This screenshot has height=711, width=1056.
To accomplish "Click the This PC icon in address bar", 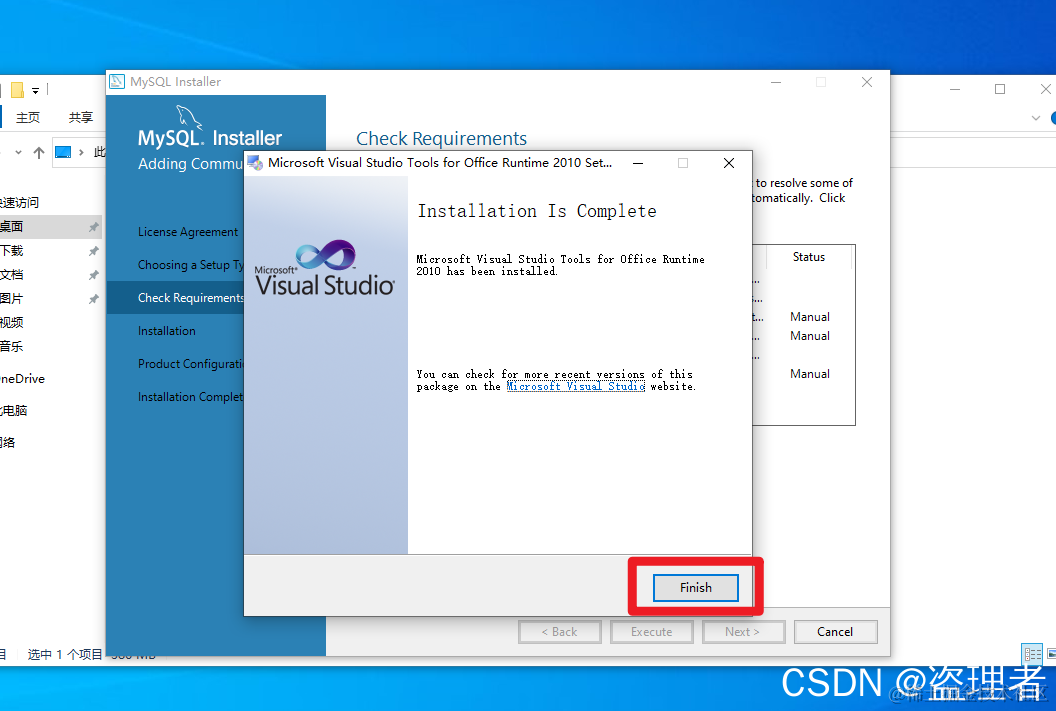I will 63,152.
